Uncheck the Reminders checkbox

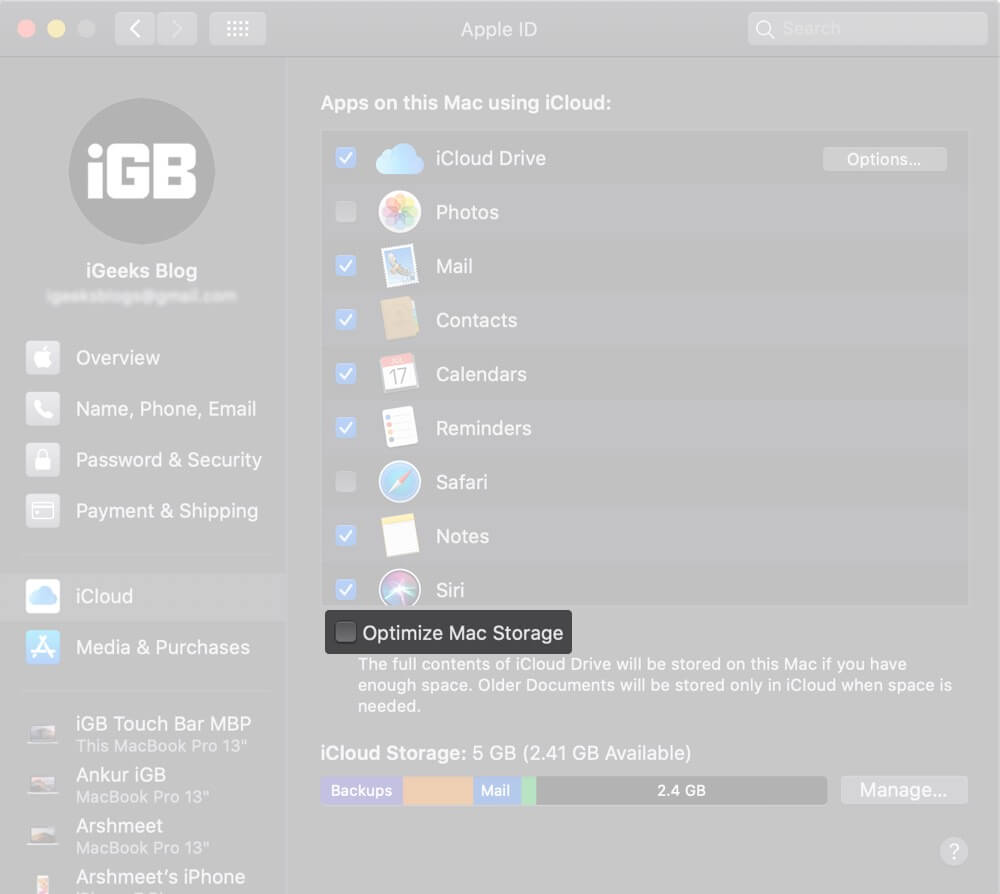point(346,427)
